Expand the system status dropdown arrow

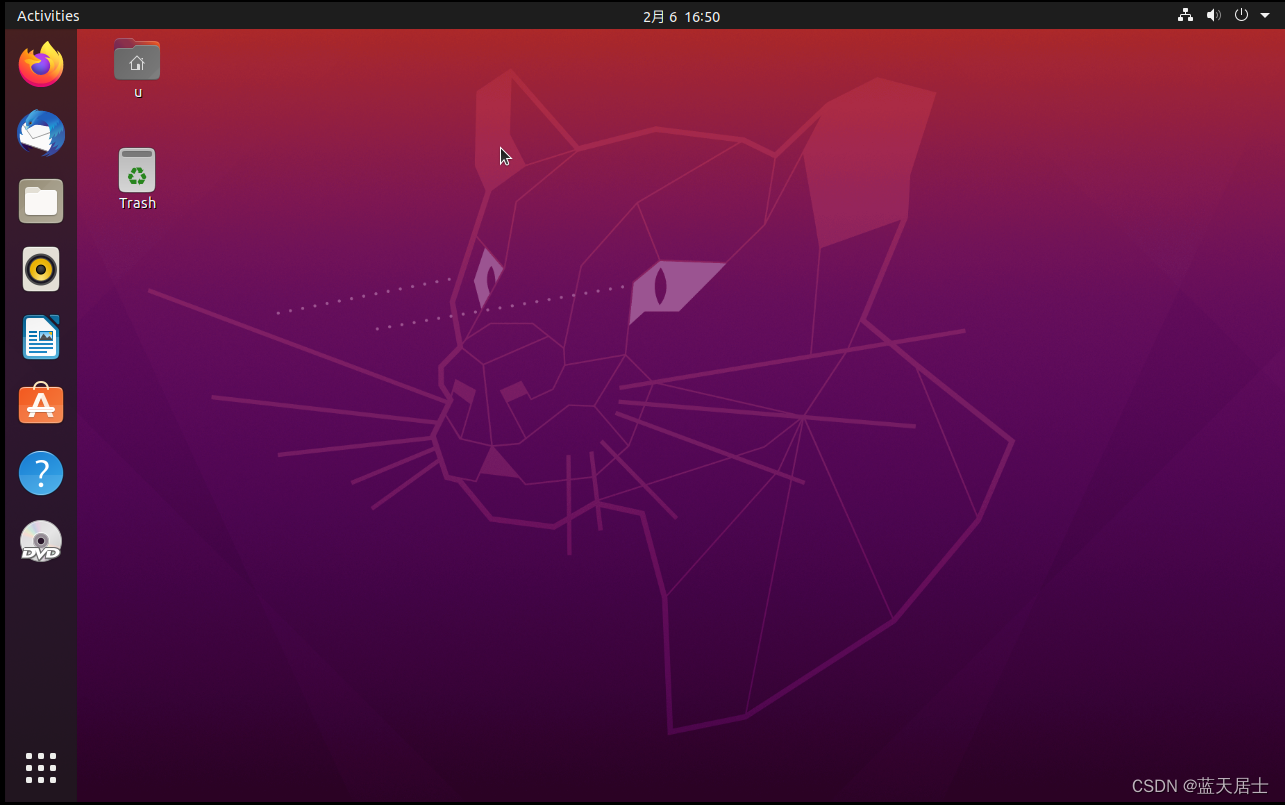1264,15
